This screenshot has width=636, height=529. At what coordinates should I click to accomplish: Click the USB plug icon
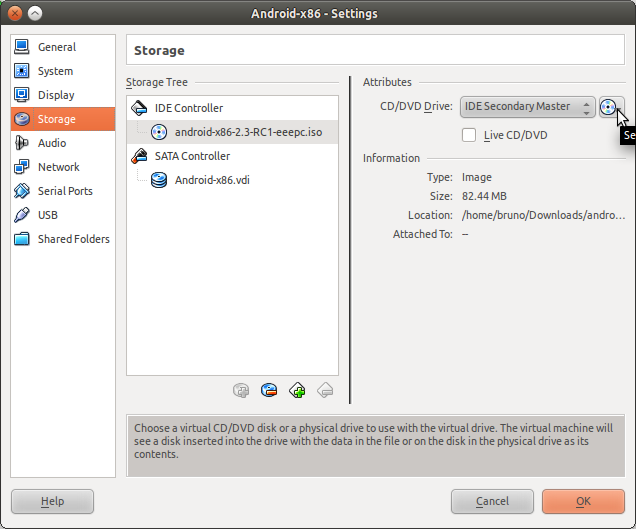[21, 214]
